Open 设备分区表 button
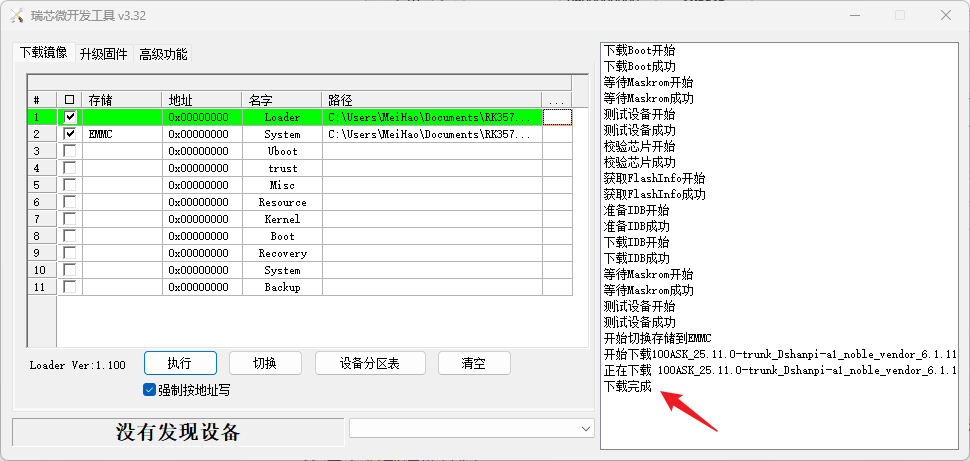This screenshot has height=461, width=970. [370, 363]
